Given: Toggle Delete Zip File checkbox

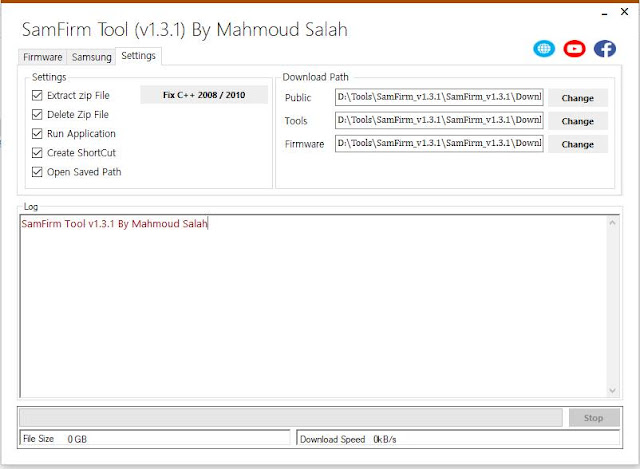Looking at the screenshot, I should pos(37,115).
